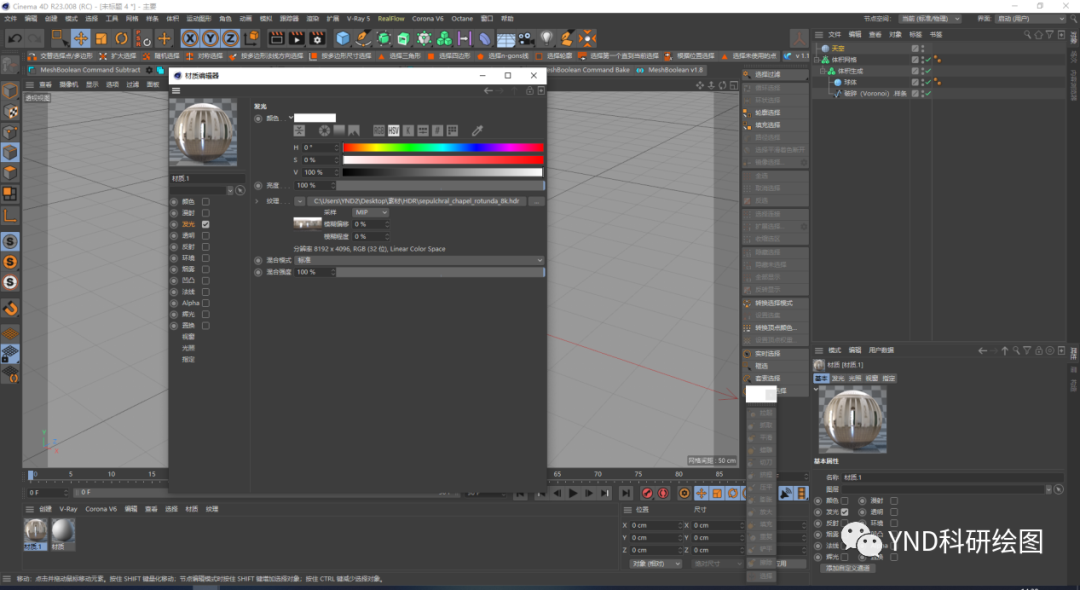Click the swatches grid icon in color picker

453,130
